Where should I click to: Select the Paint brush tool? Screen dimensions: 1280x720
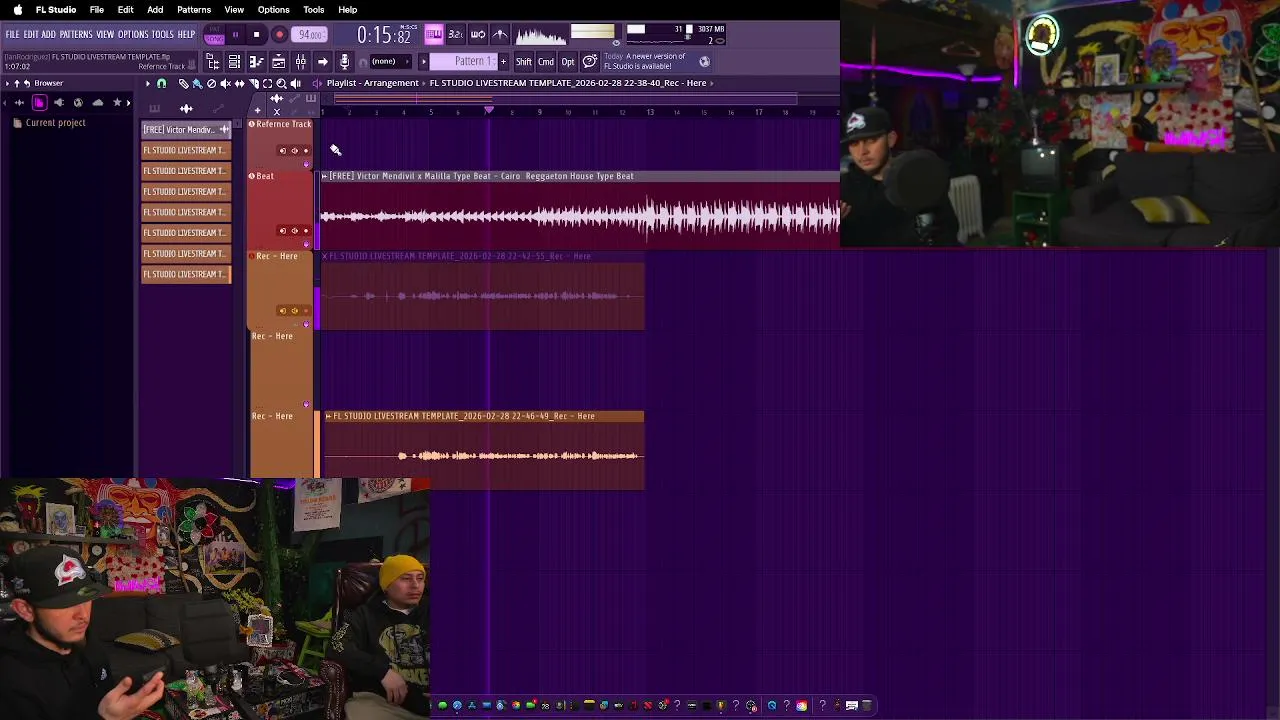[x=197, y=84]
